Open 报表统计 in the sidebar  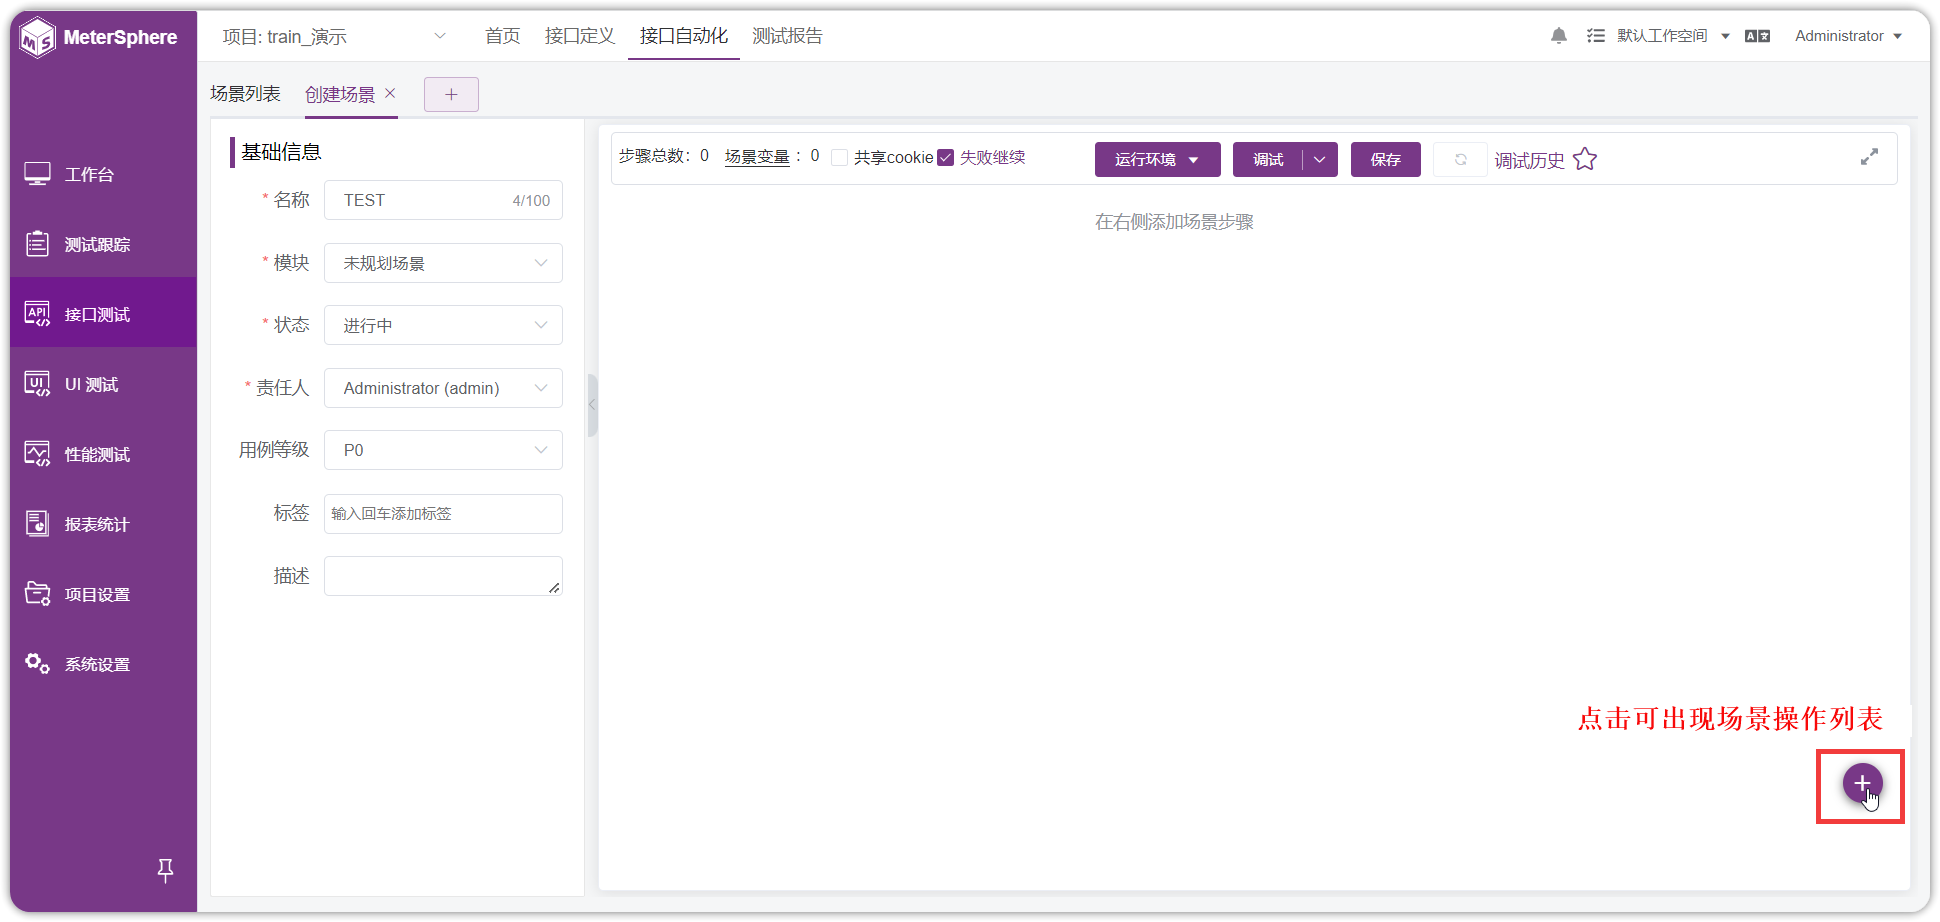click(103, 524)
